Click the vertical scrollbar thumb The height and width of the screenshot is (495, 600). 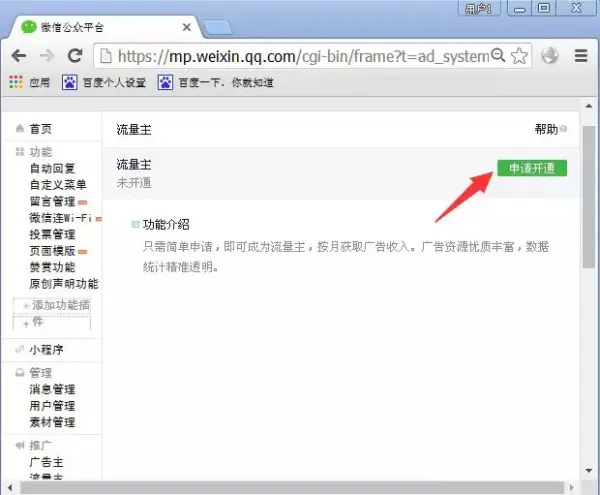[x=589, y=197]
